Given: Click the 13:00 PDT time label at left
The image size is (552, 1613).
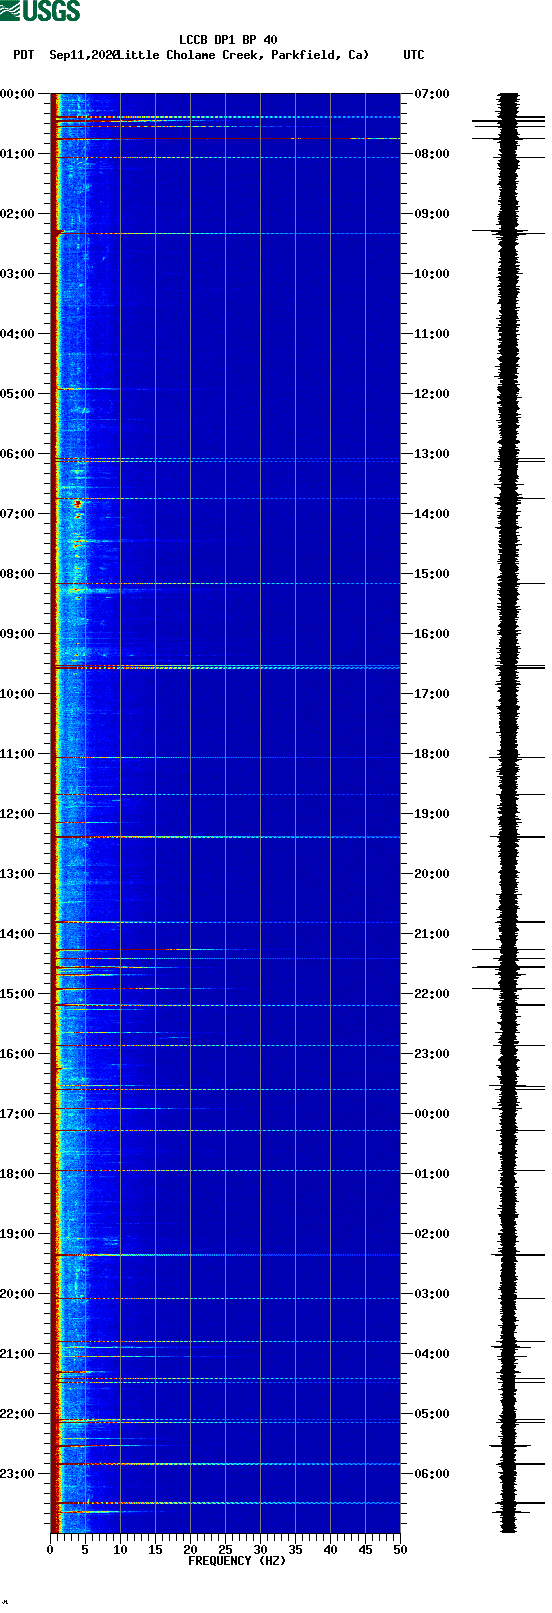Looking at the screenshot, I should click(x=17, y=874).
